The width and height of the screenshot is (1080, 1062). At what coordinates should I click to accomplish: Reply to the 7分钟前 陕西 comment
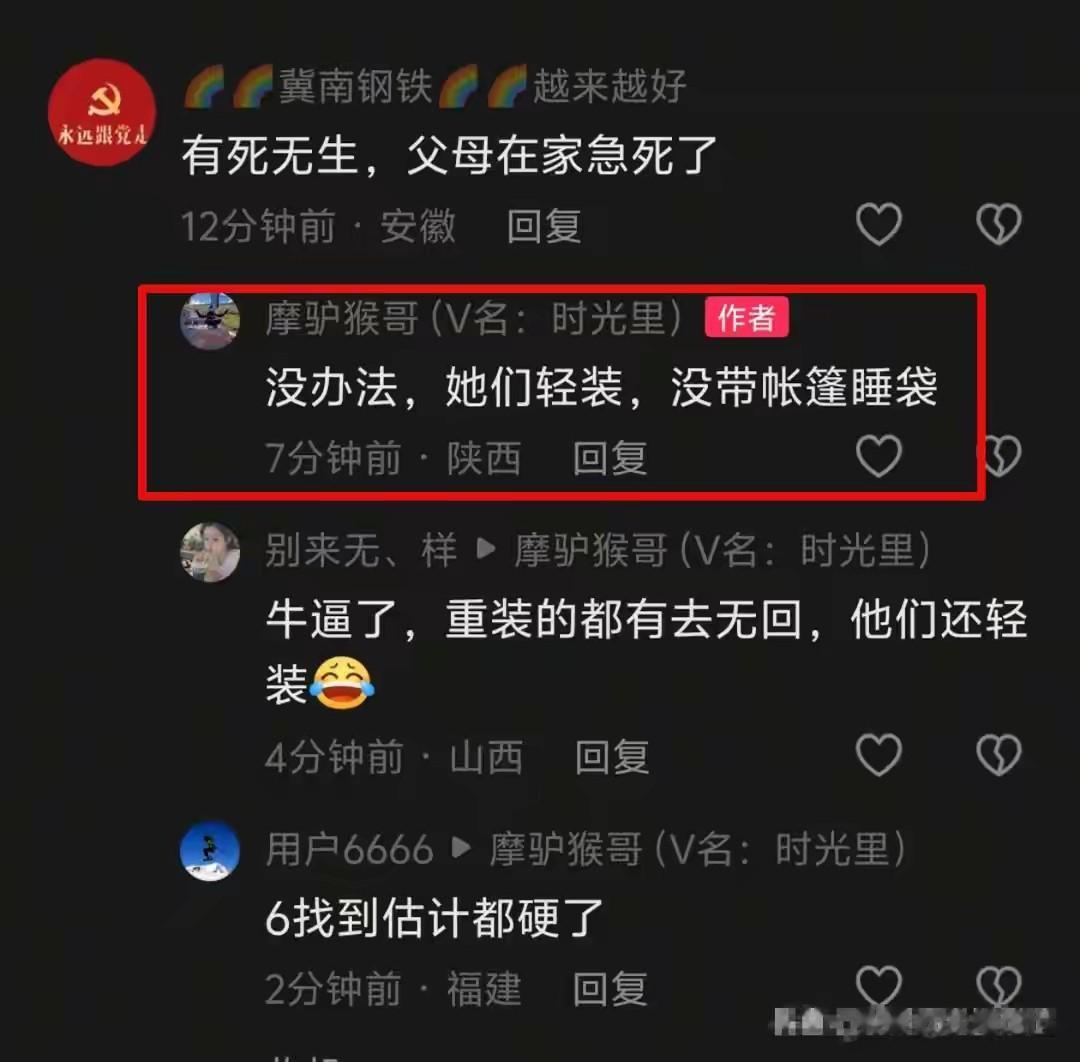coord(610,458)
